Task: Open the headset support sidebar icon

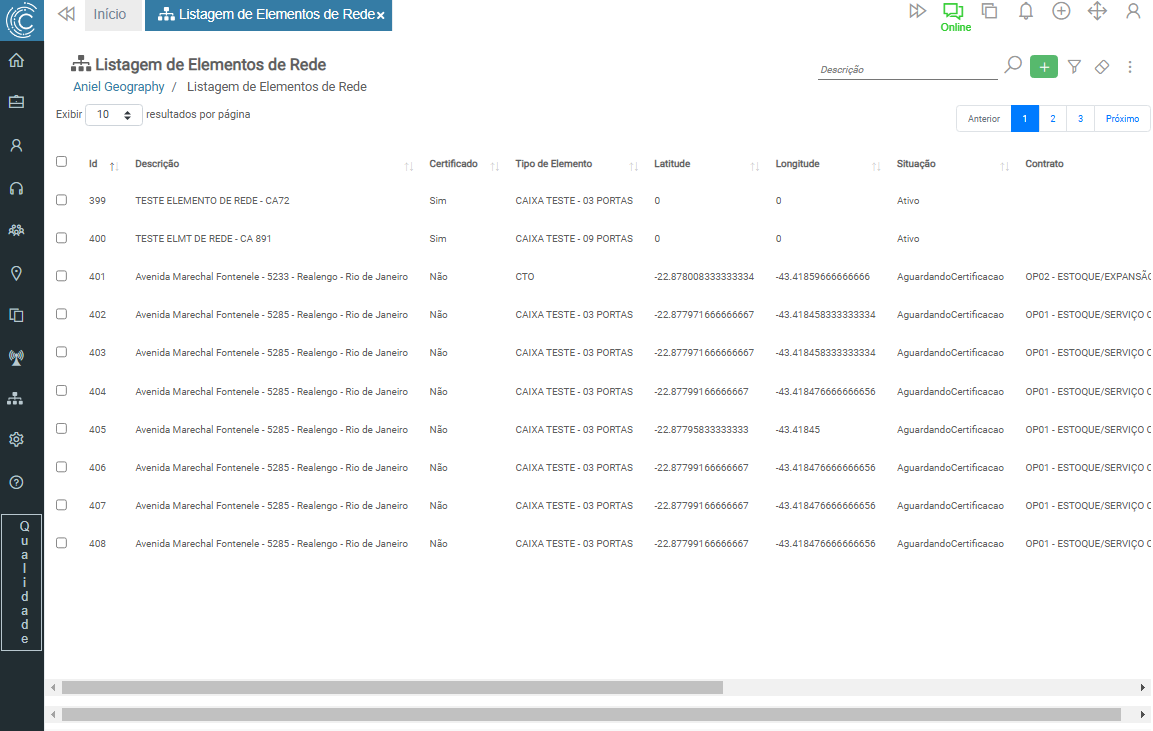Action: pos(16,188)
